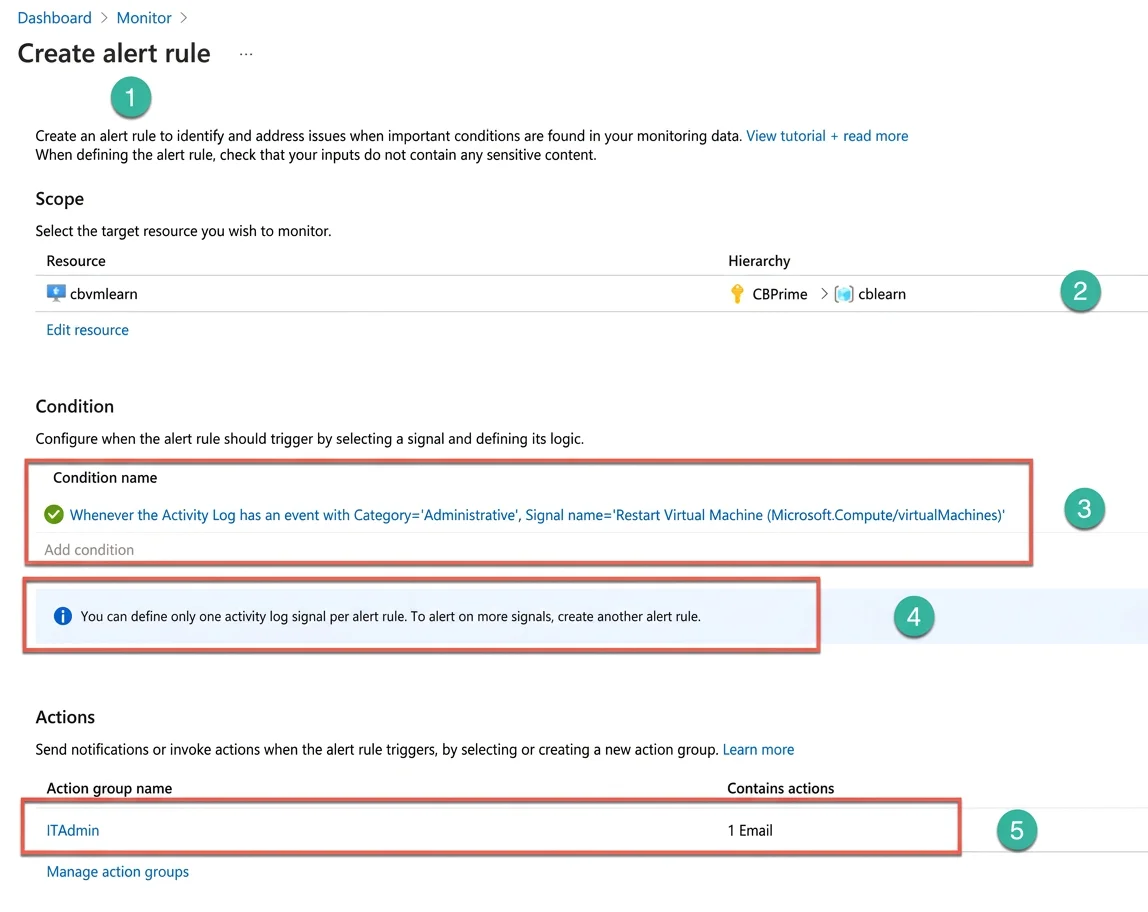Go to the Dashboard breadcrumb
1148x912 pixels.
tap(55, 18)
